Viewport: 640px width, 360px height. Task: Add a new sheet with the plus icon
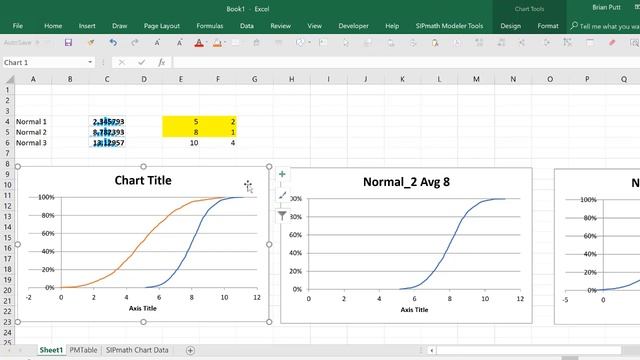tap(190, 350)
